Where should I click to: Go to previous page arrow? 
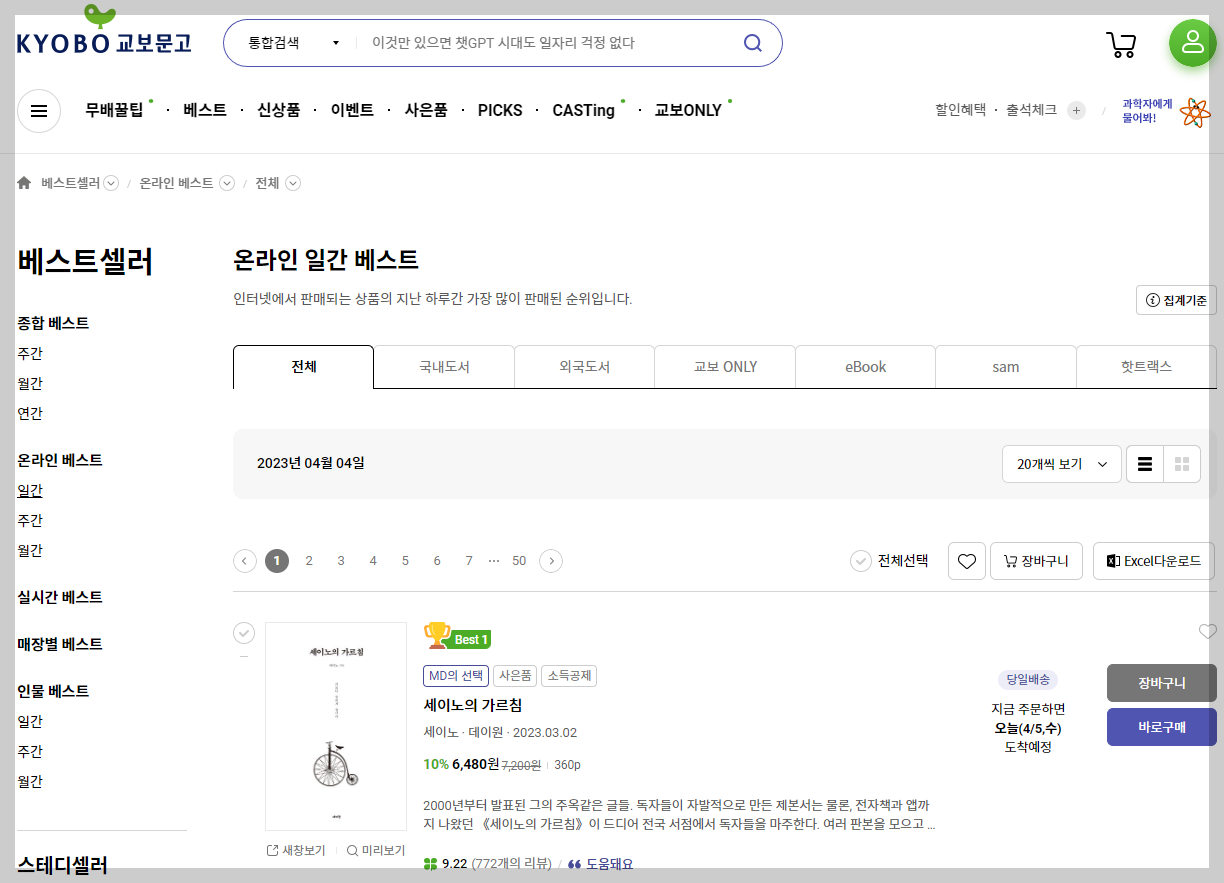tap(245, 561)
